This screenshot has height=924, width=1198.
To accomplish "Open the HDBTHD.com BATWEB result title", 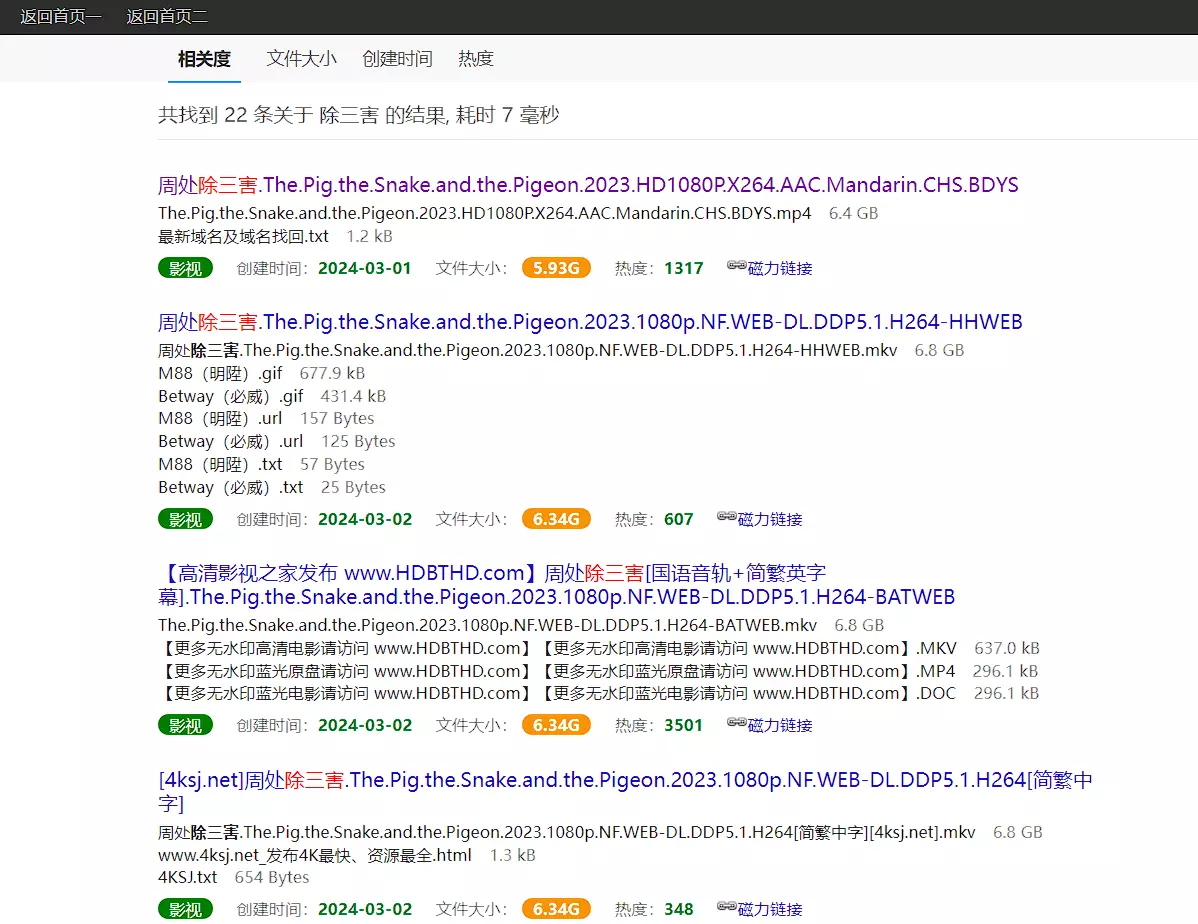I will coord(556,585).
